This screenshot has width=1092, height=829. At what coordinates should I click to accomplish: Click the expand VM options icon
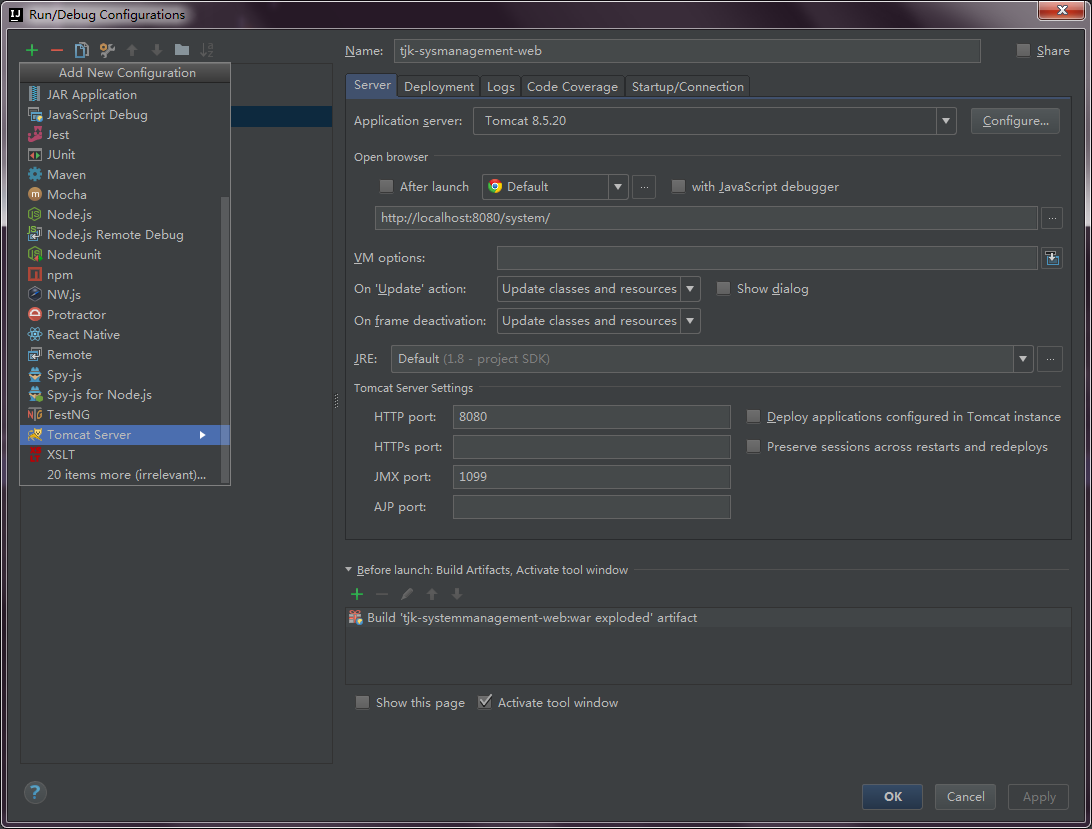pyautogui.click(x=1052, y=258)
